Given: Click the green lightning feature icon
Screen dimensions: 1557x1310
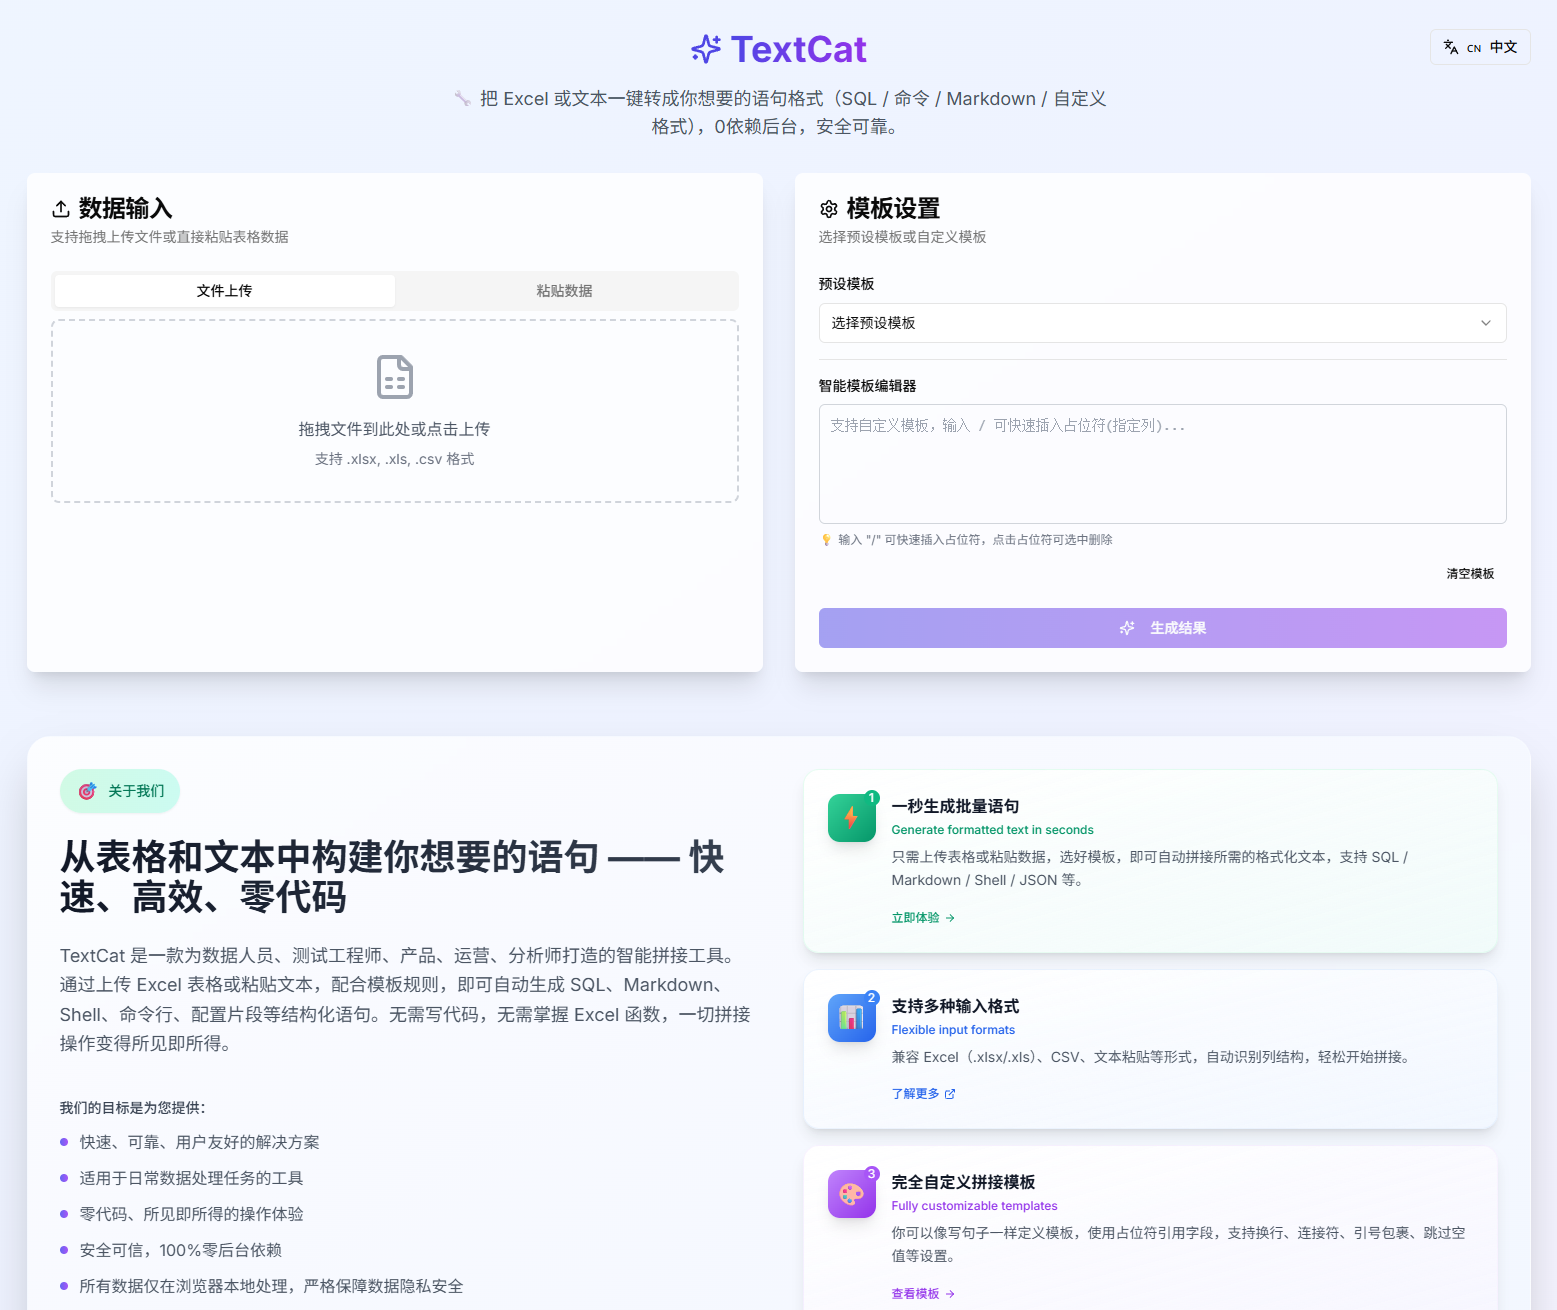Looking at the screenshot, I should click(852, 818).
